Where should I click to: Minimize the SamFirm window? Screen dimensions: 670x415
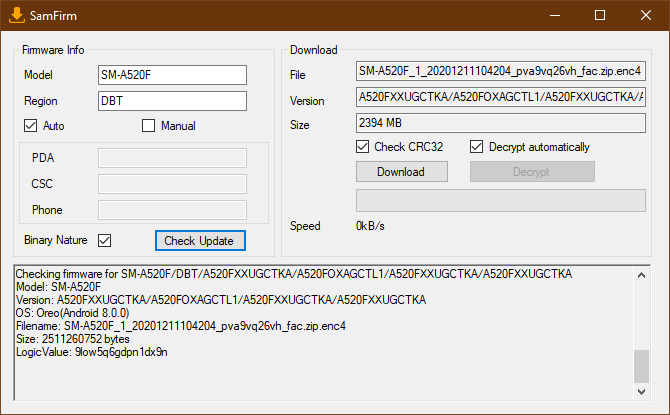(555, 15)
